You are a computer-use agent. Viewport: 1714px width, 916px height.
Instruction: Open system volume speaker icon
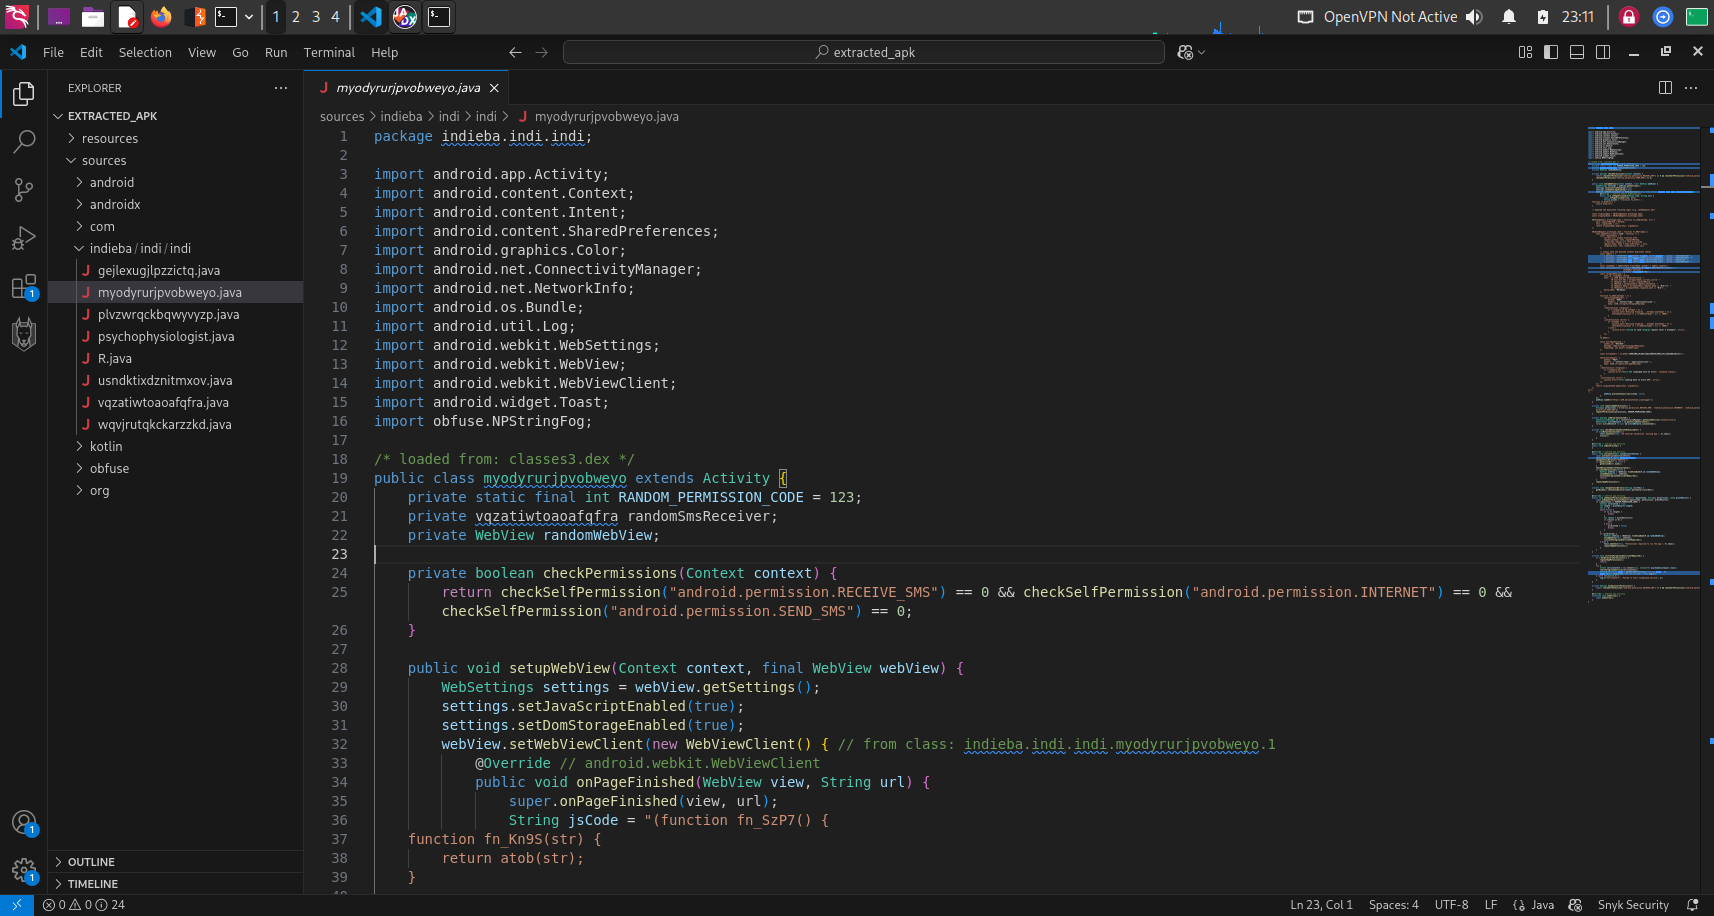tap(1474, 17)
